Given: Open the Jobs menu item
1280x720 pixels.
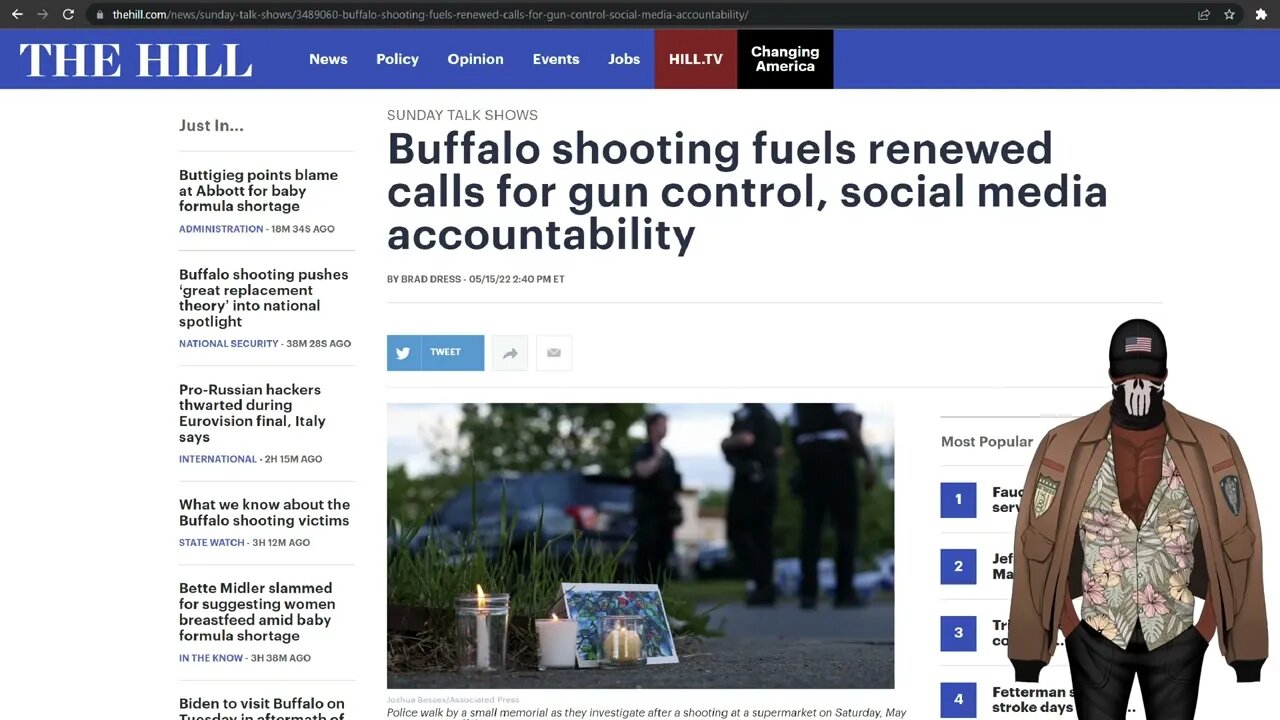Looking at the screenshot, I should coord(624,59).
